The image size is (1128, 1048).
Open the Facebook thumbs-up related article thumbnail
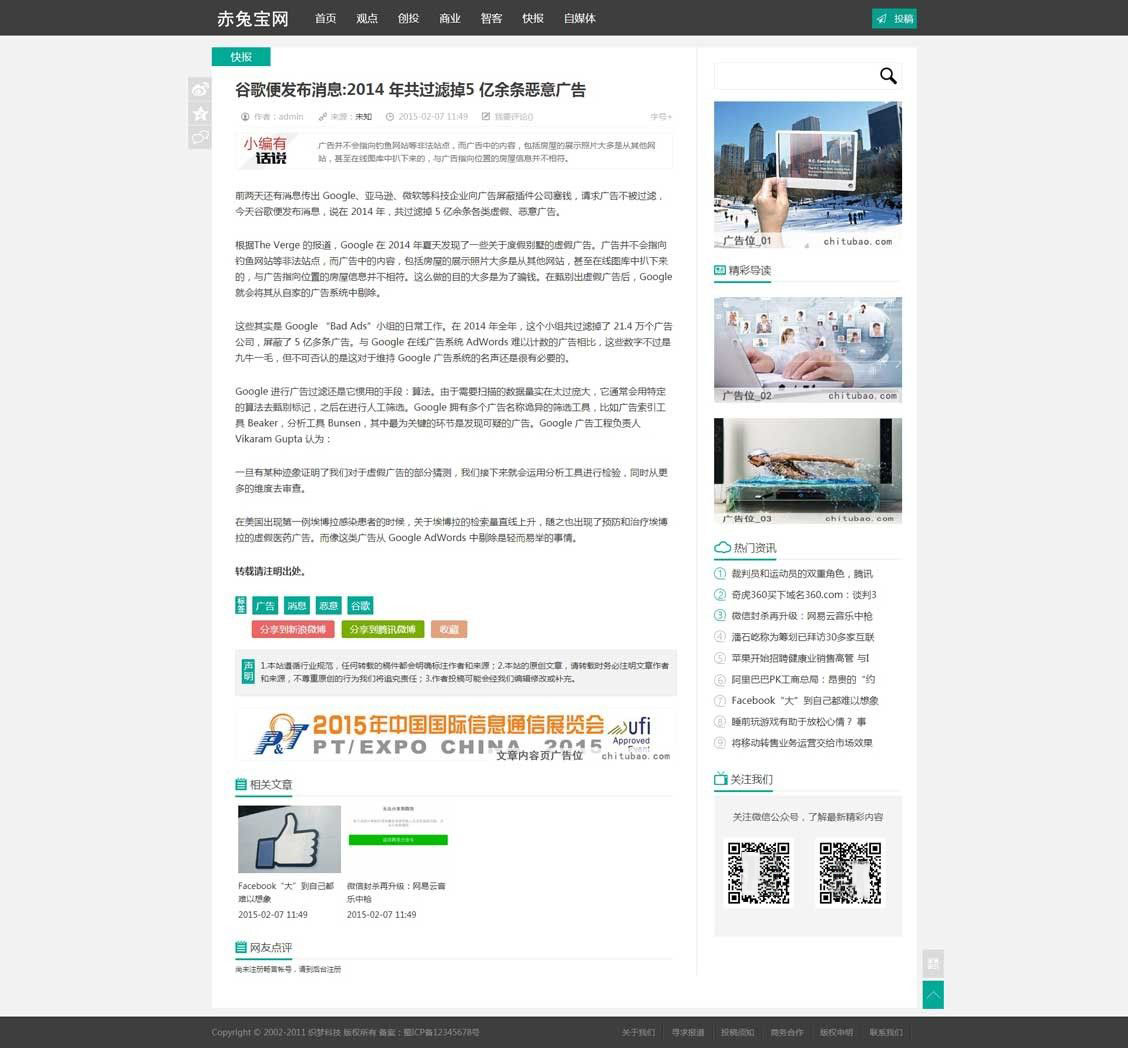tap(289, 839)
